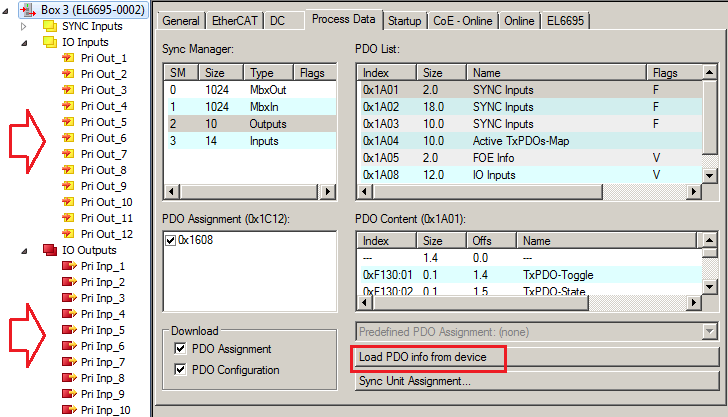Select Sync Manager row 1 MbxIn

point(250,107)
